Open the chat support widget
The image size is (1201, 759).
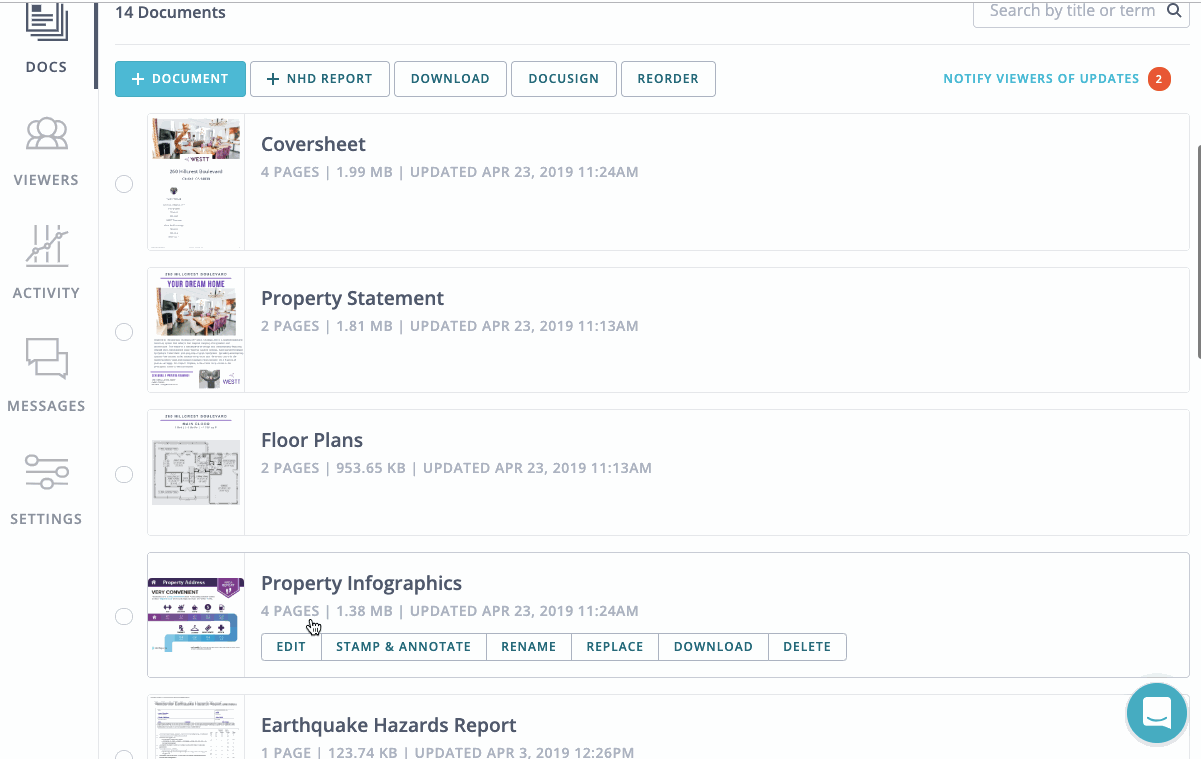pyautogui.click(x=1156, y=714)
